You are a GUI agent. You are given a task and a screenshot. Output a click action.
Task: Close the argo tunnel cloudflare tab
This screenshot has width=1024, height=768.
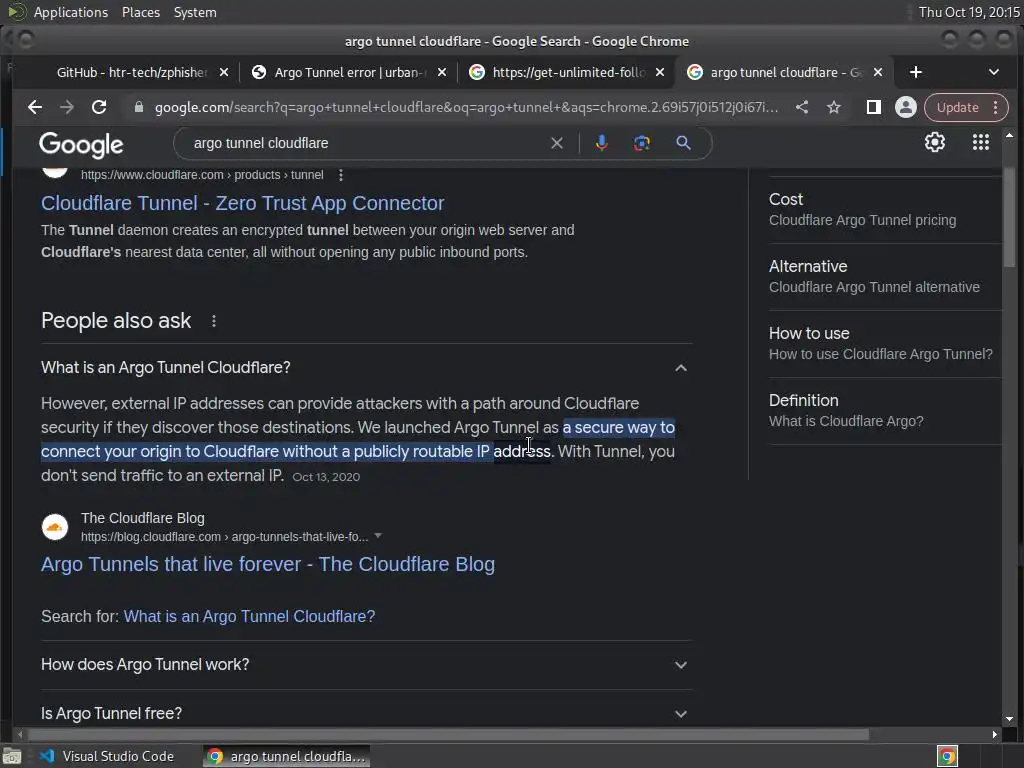878,72
